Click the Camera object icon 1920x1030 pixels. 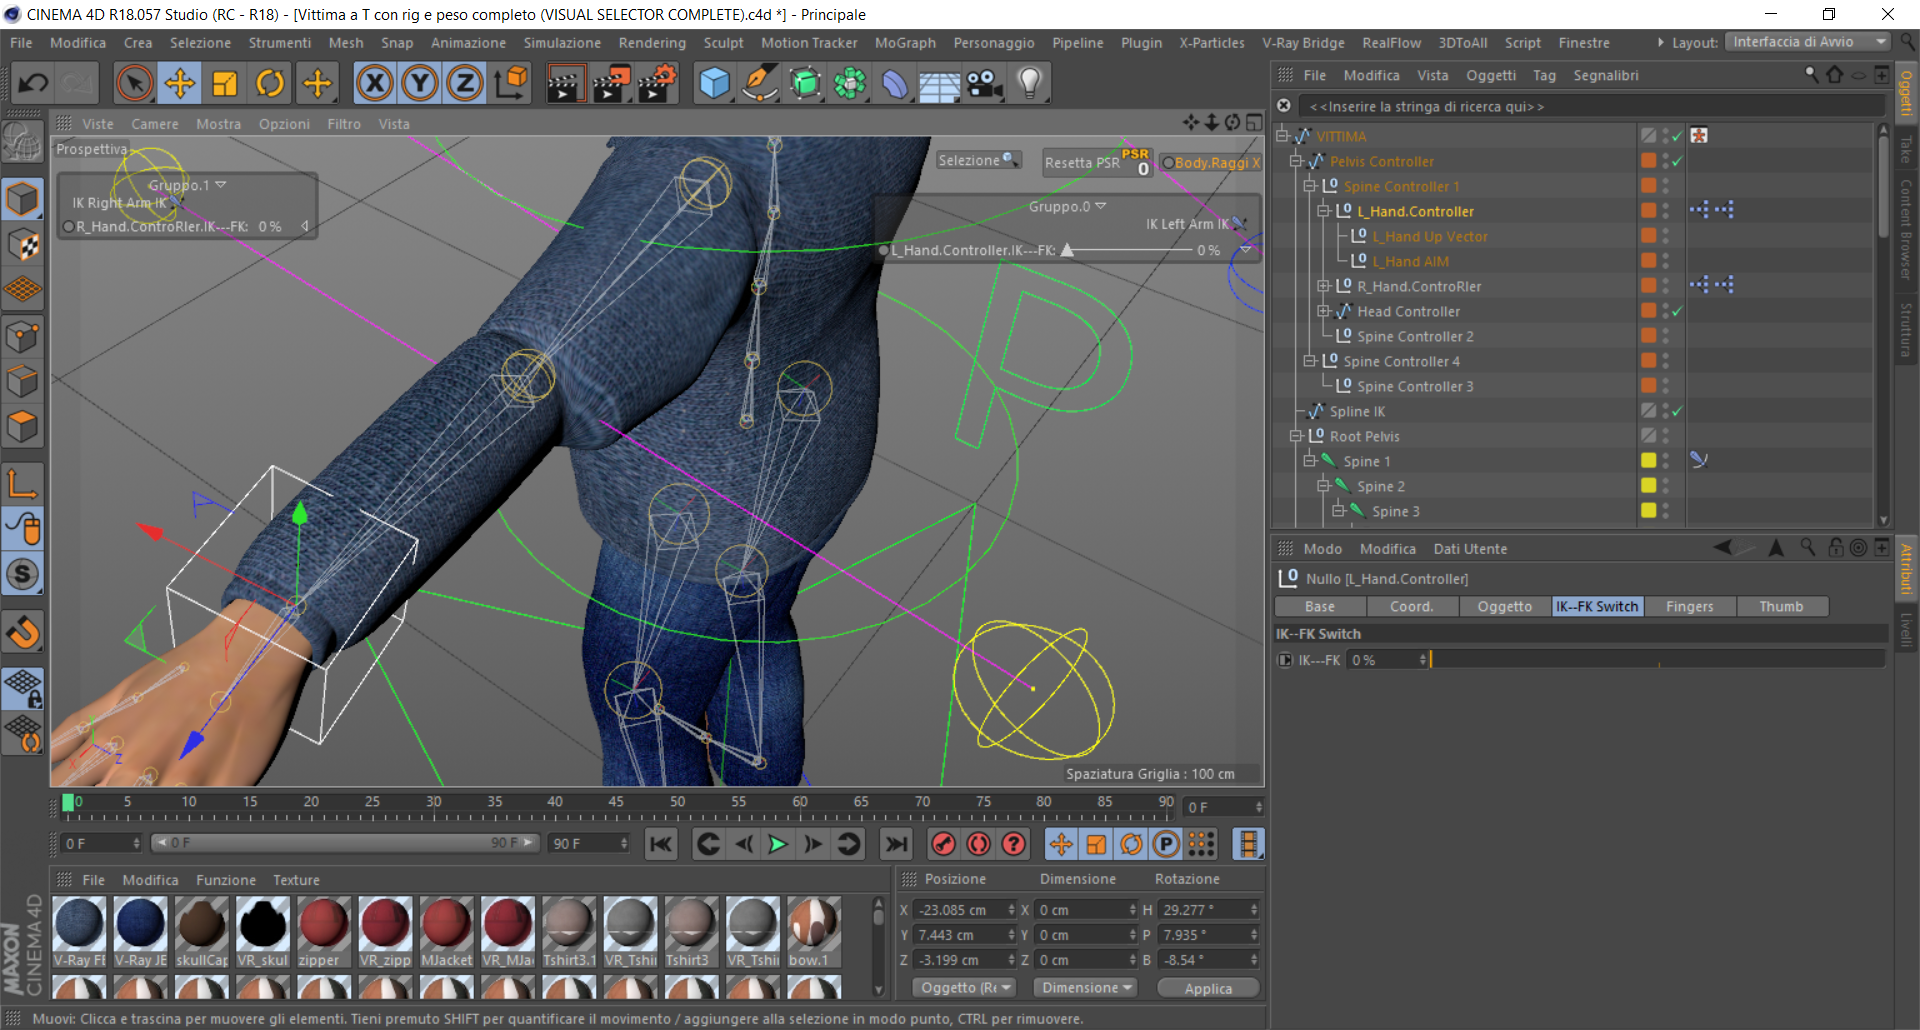(985, 83)
